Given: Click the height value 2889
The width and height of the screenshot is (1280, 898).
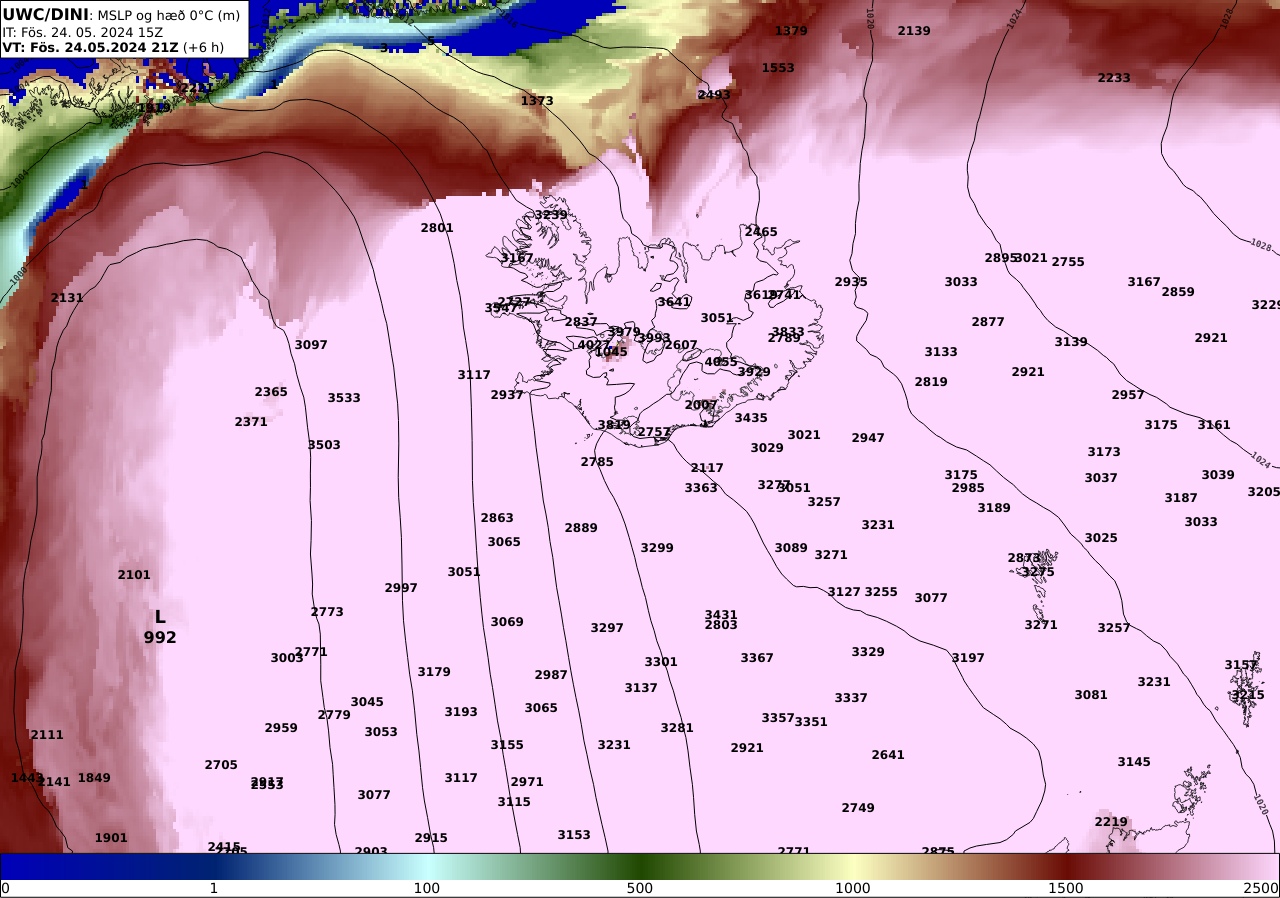Looking at the screenshot, I should click(581, 528).
